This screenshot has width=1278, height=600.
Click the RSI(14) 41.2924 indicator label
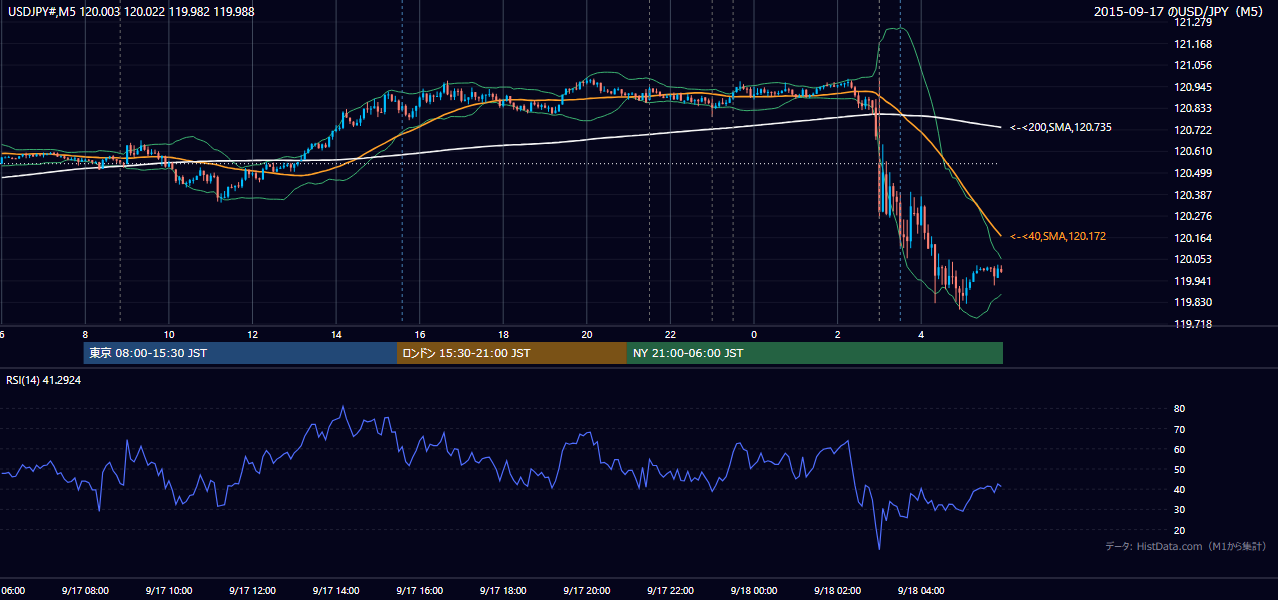click(x=42, y=380)
